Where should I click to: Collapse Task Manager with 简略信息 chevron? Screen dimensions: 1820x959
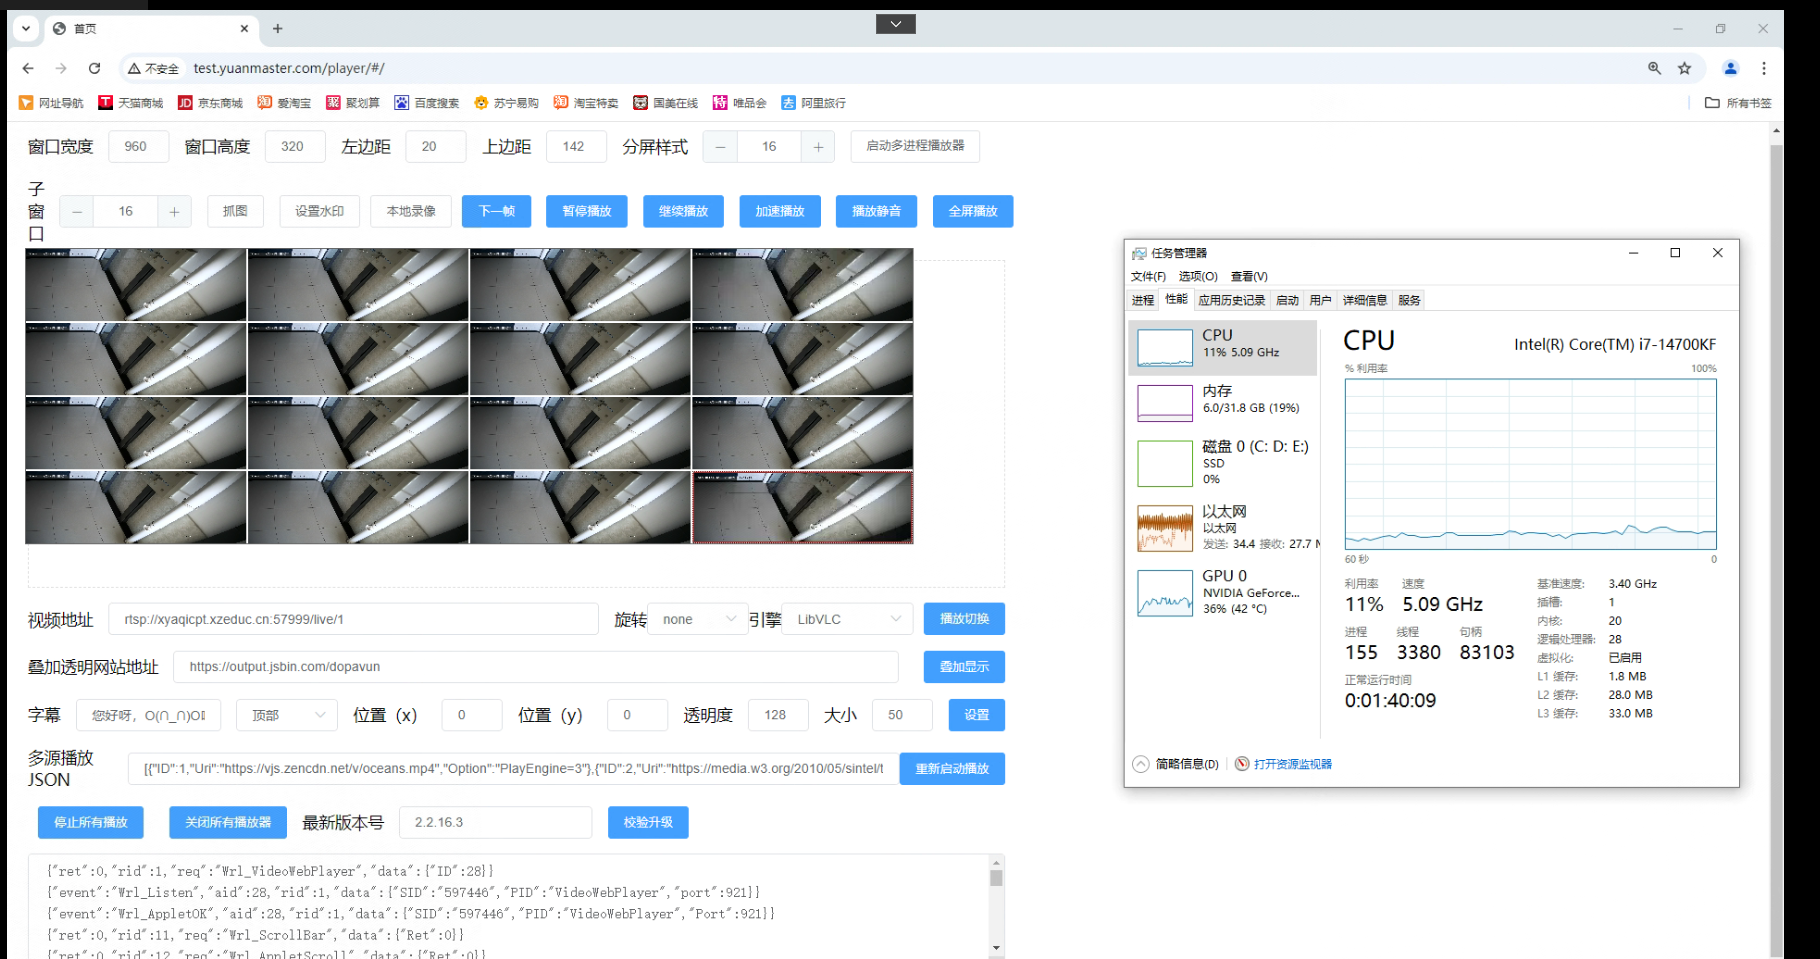1141,764
